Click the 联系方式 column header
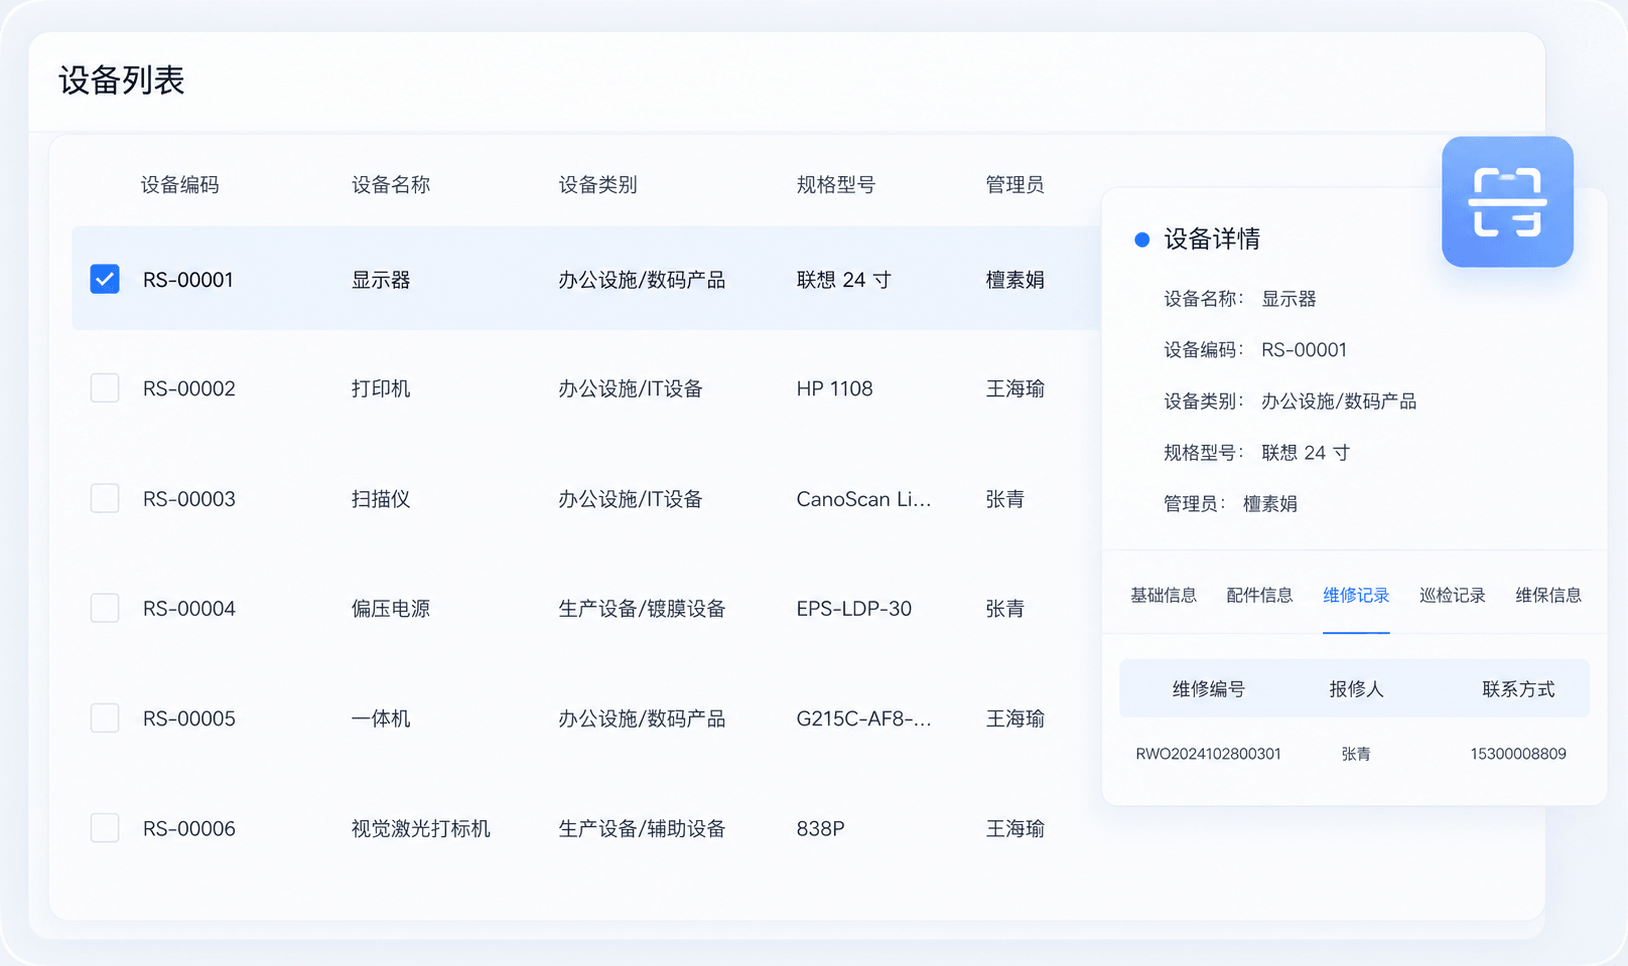Screen dimensions: 1628x966 [1518, 689]
